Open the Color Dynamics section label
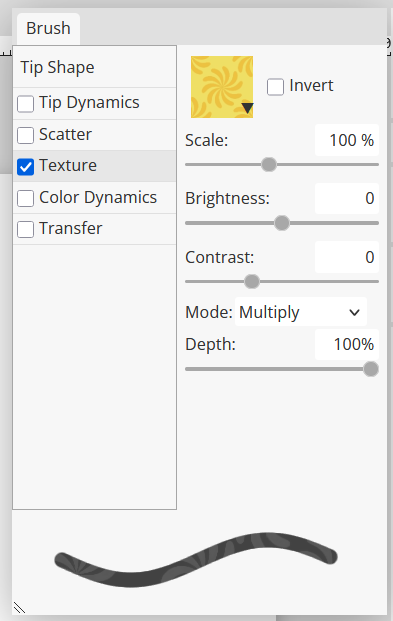The image size is (393, 621). [98, 197]
